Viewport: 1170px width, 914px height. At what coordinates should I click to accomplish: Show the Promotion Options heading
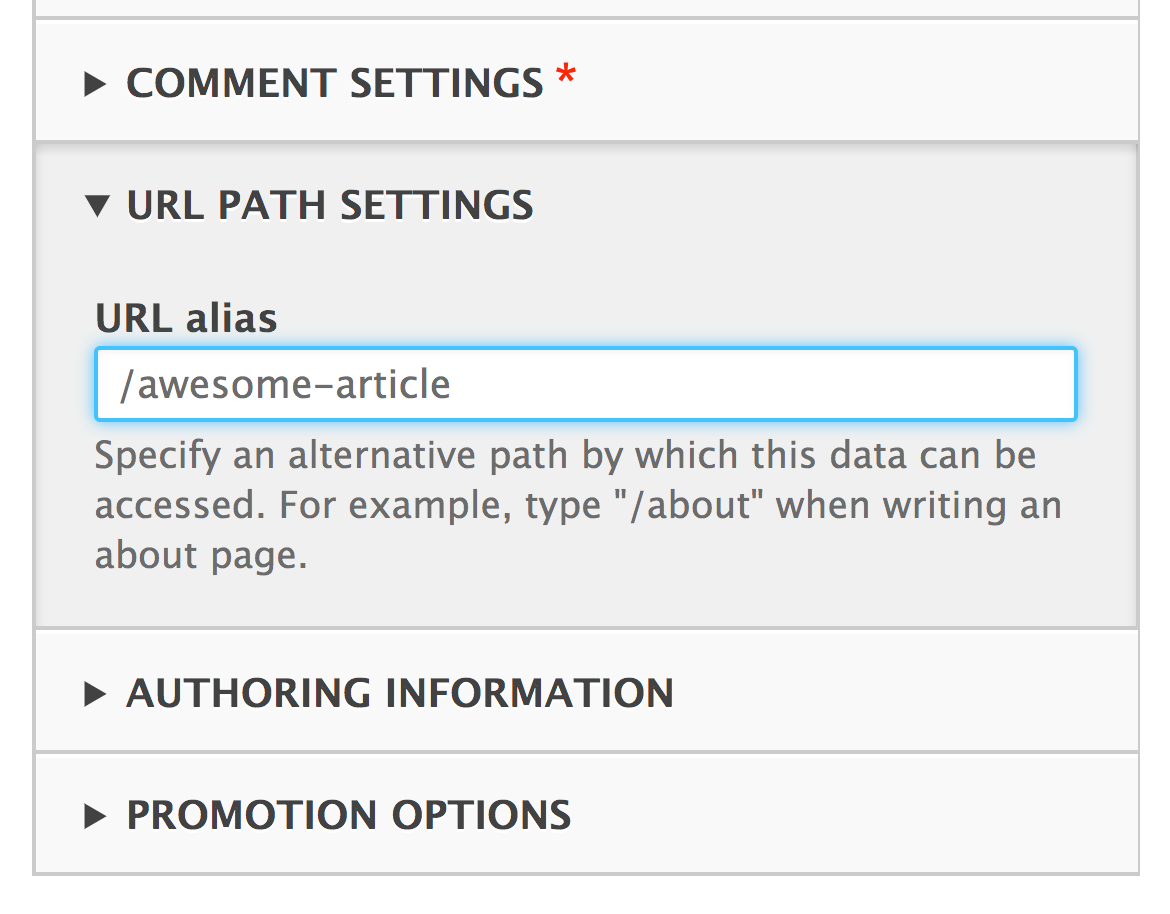point(348,816)
